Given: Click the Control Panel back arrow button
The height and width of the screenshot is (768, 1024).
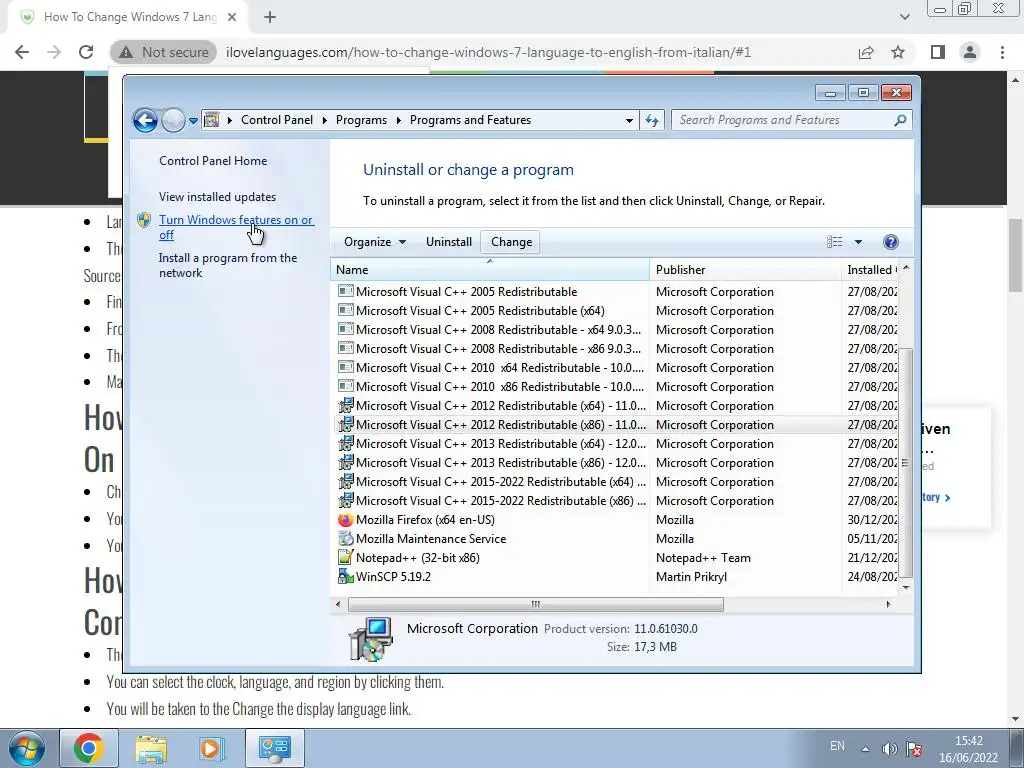Looking at the screenshot, I should point(145,120).
